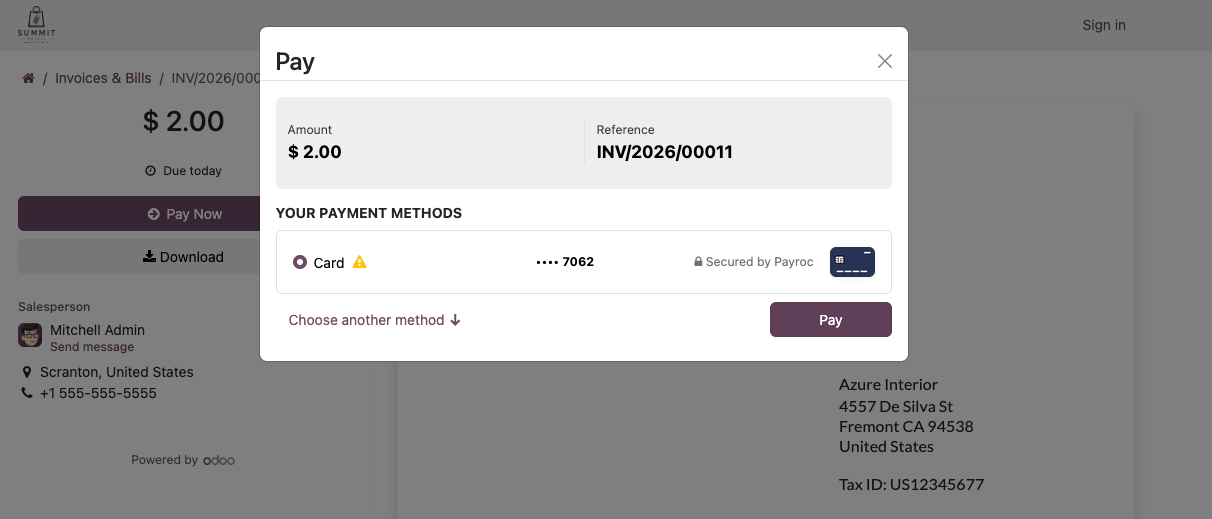Select the Card radio button
This screenshot has width=1212, height=519.
click(300, 262)
